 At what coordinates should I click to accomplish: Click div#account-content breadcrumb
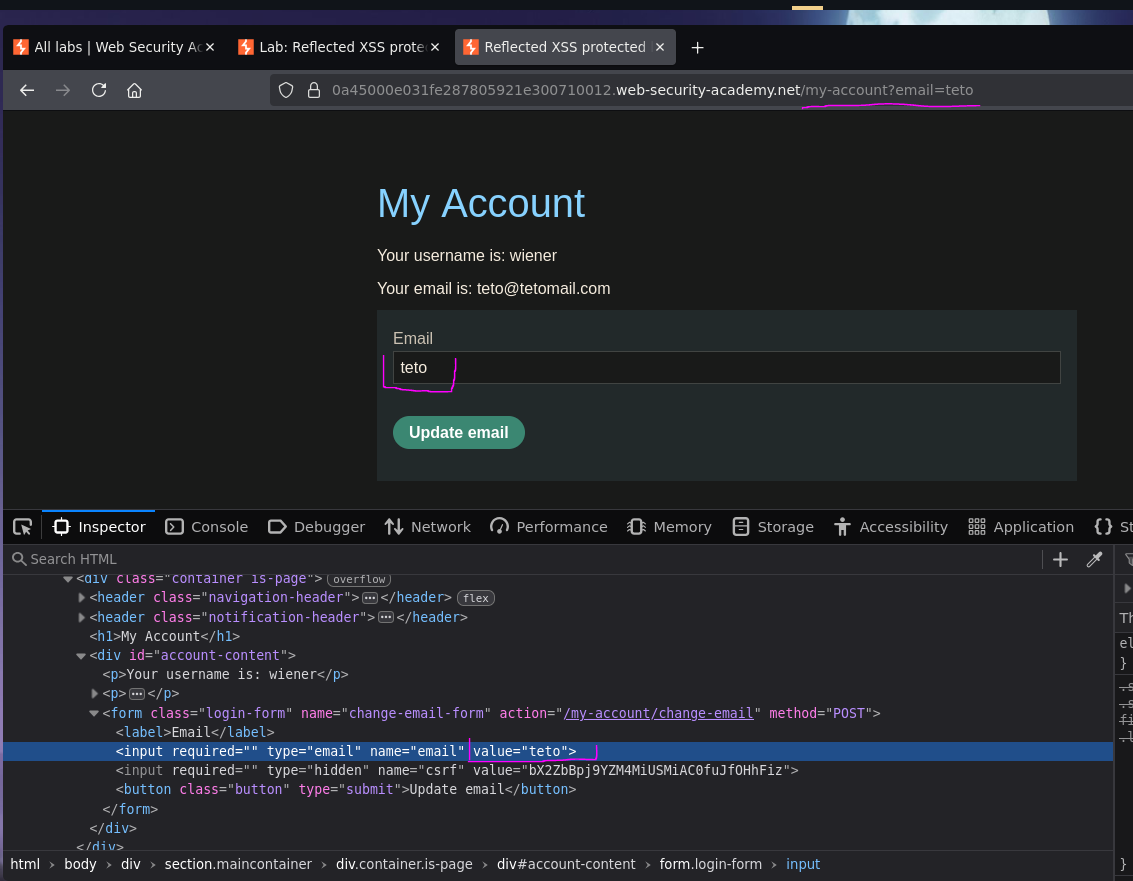click(566, 864)
